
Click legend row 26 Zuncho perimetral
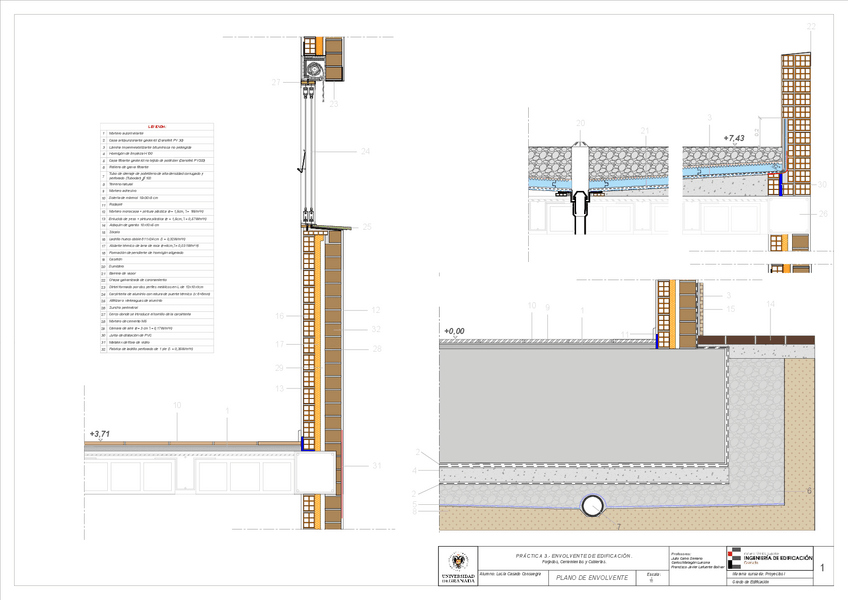click(157, 307)
